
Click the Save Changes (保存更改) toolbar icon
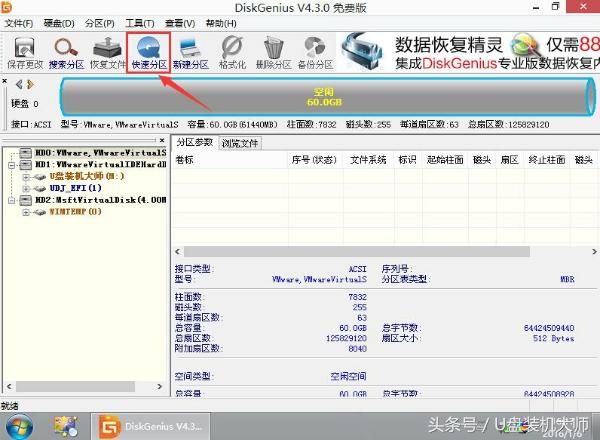[25, 53]
